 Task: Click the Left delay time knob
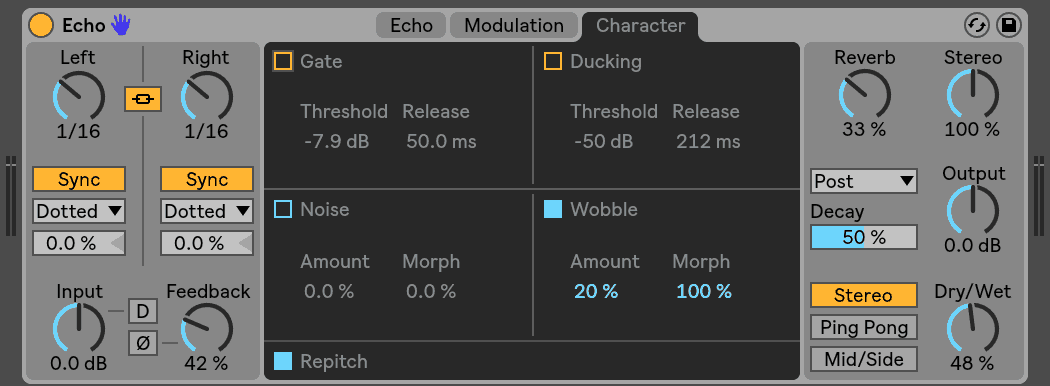pos(79,96)
